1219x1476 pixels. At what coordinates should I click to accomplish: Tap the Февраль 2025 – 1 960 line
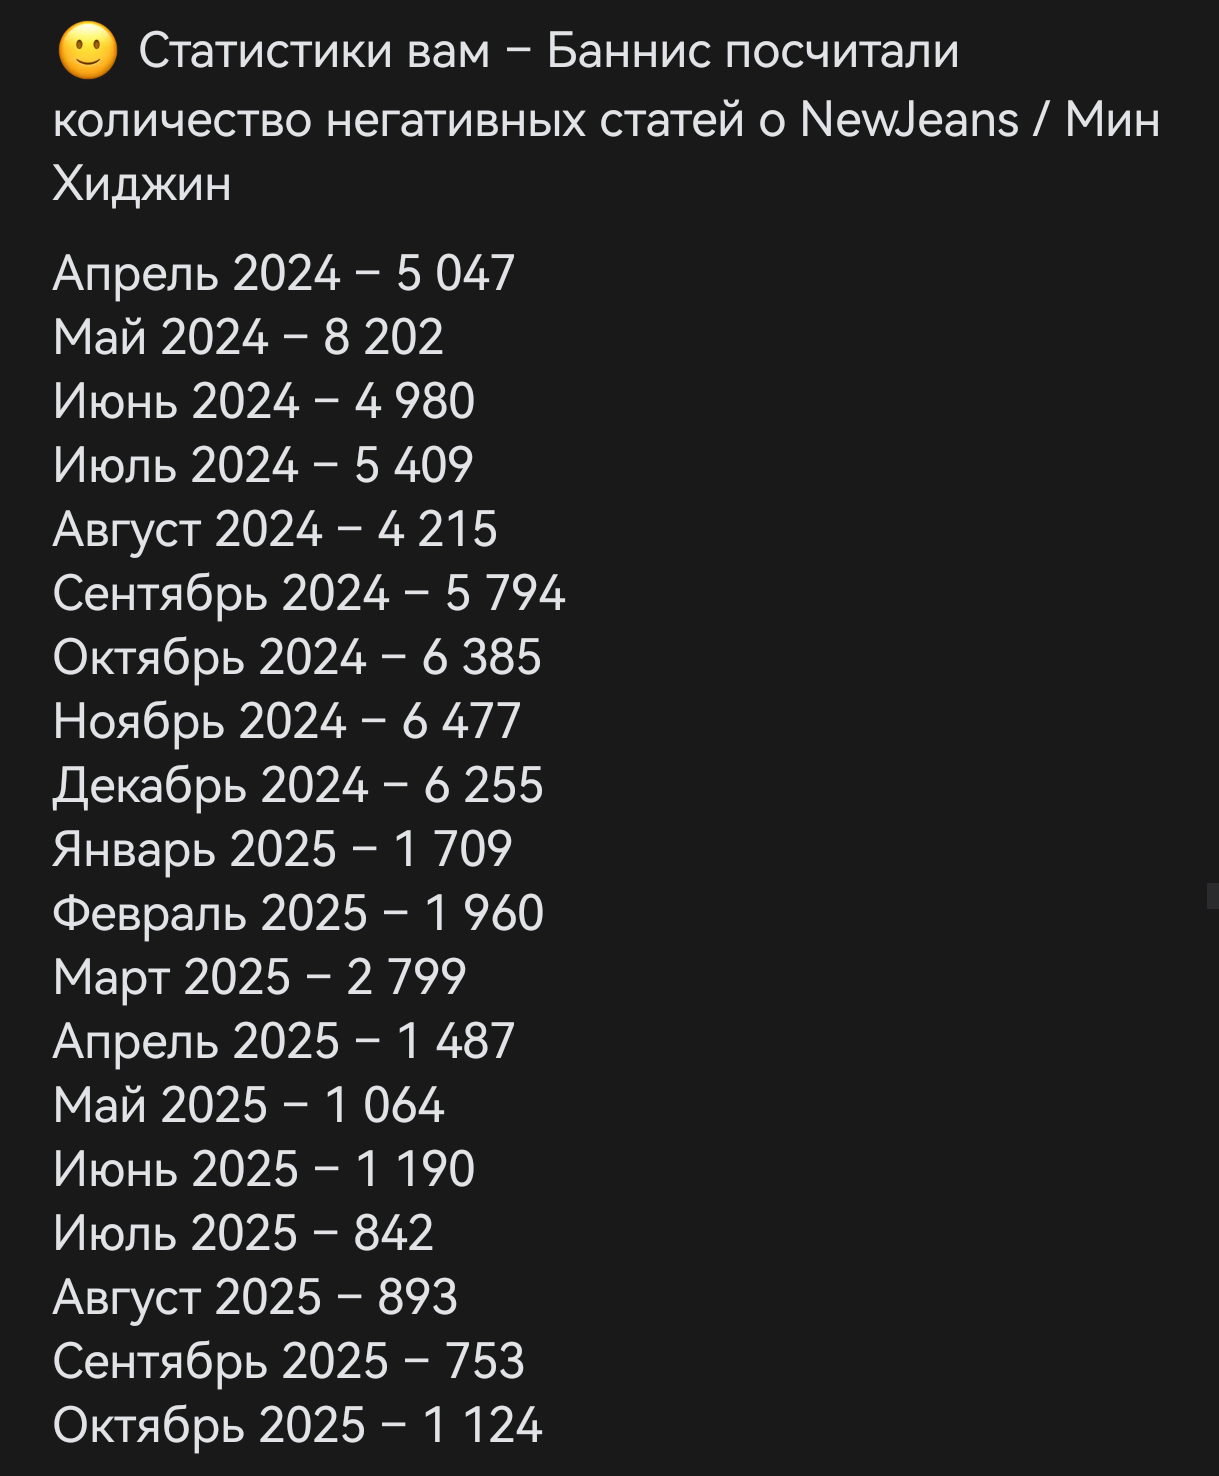point(297,913)
